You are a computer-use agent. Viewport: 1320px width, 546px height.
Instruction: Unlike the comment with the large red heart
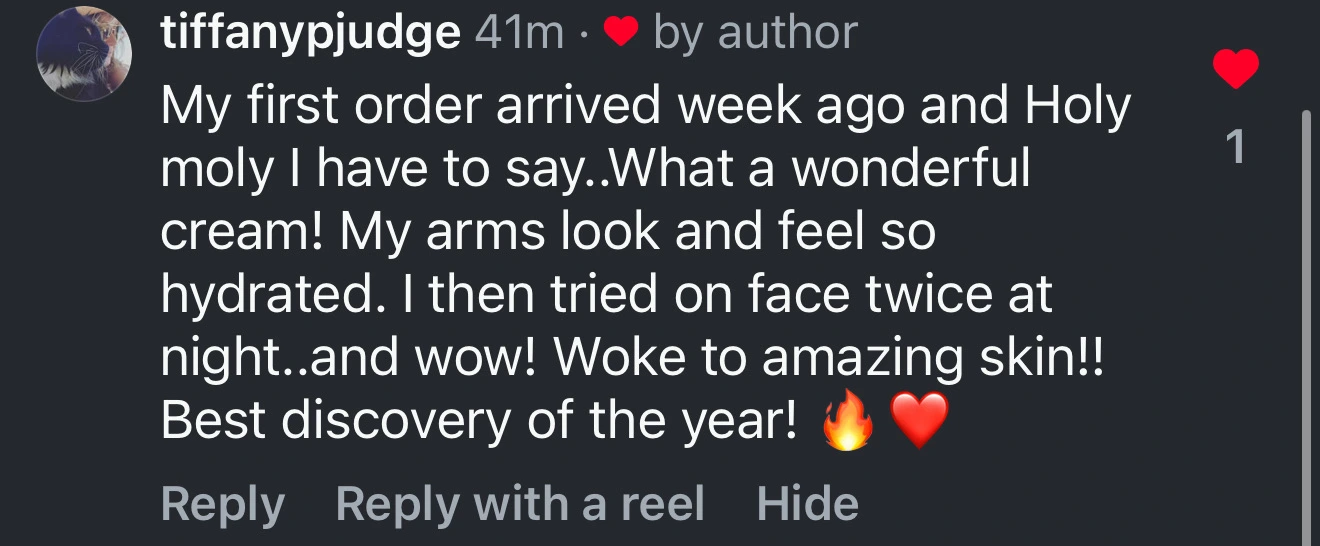tap(1235, 70)
